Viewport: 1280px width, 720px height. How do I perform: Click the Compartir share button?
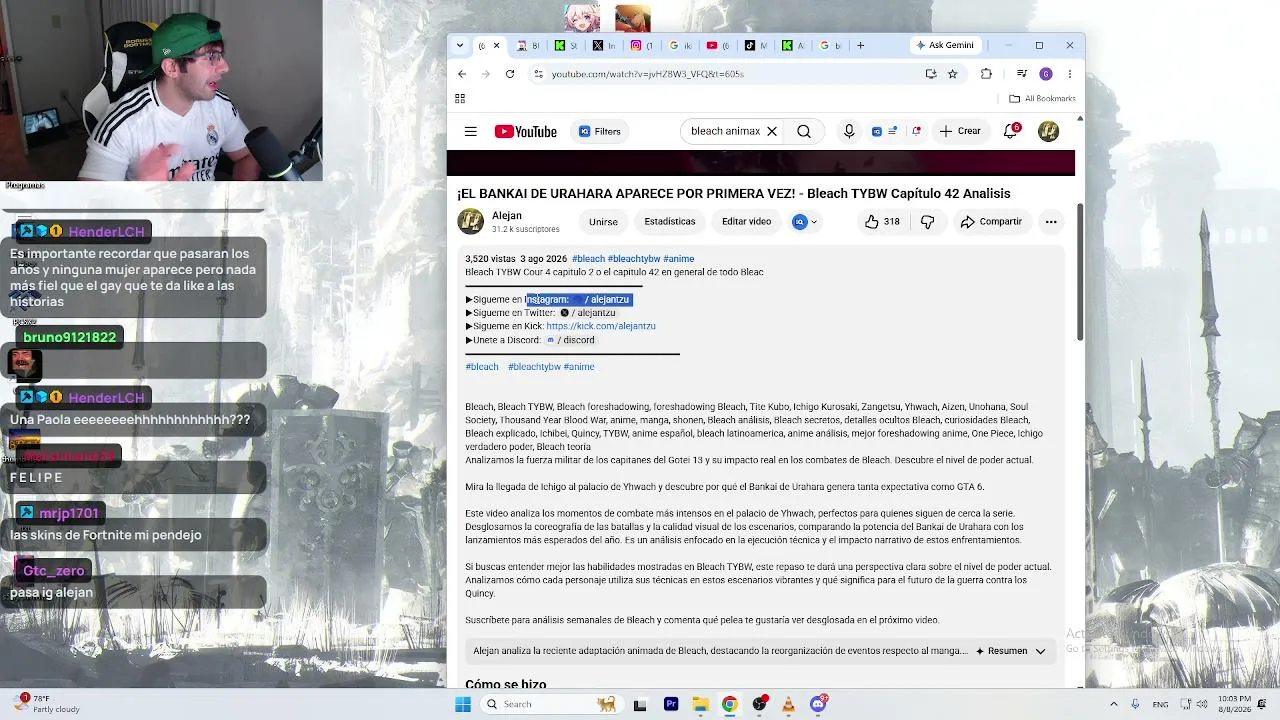991,222
